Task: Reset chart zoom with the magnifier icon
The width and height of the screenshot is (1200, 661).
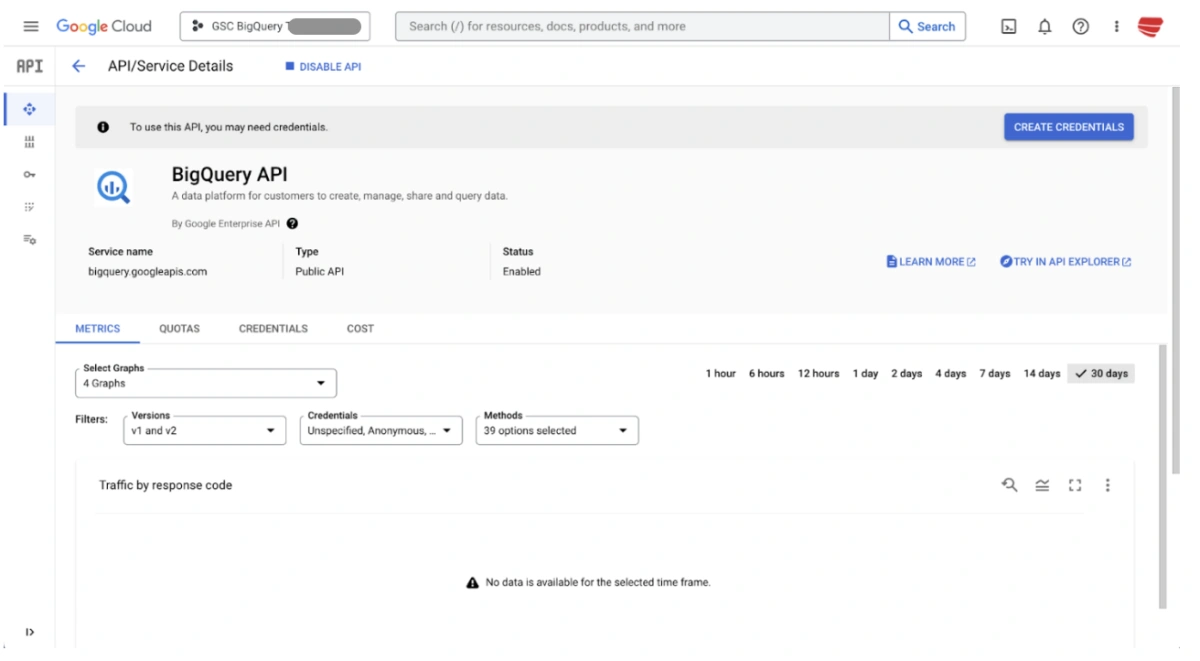Action: 1010,485
